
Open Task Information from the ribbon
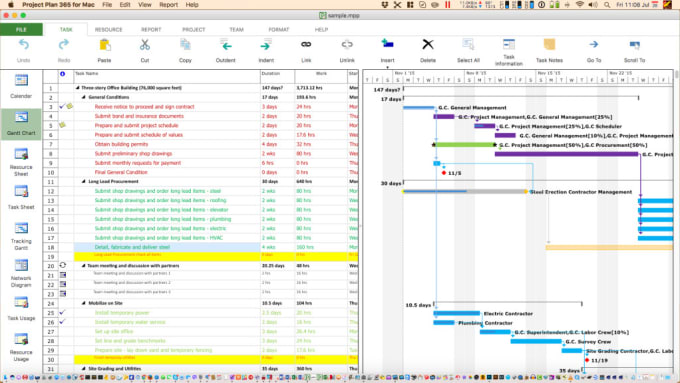pyautogui.click(x=508, y=52)
